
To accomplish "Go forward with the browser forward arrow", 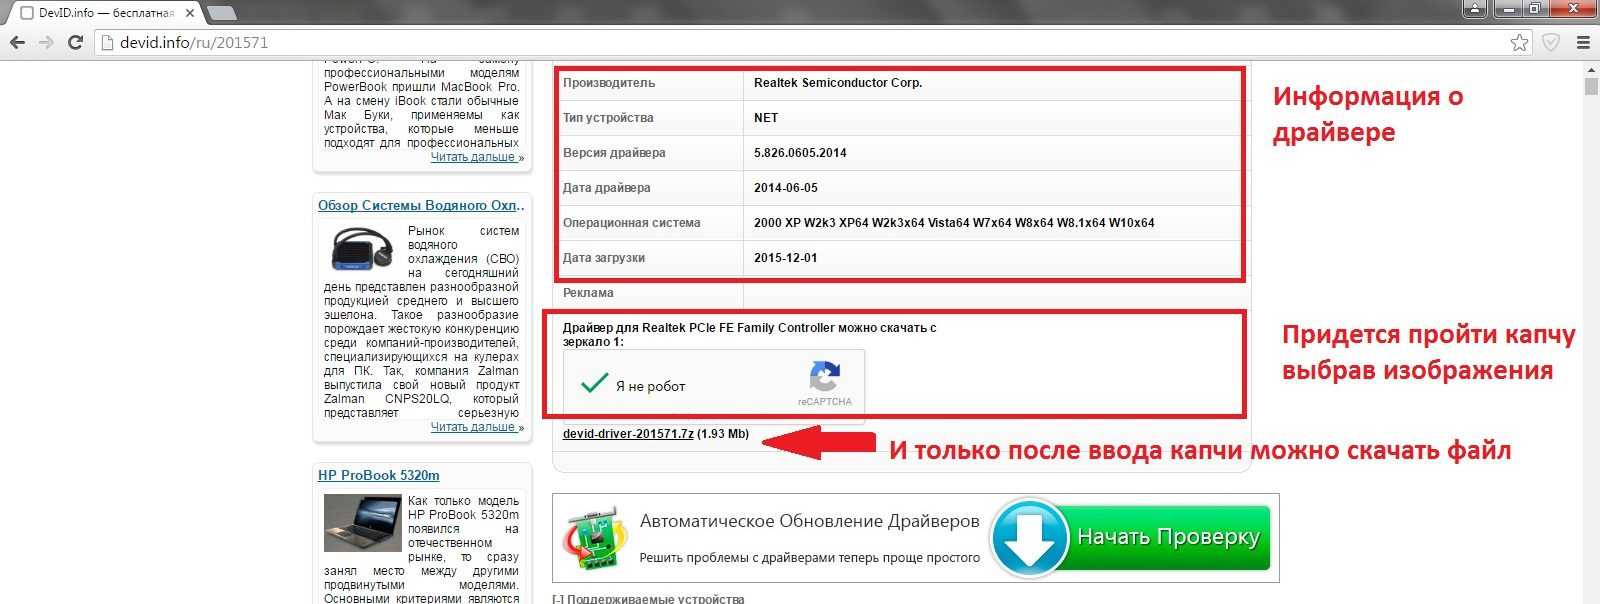I will point(46,42).
